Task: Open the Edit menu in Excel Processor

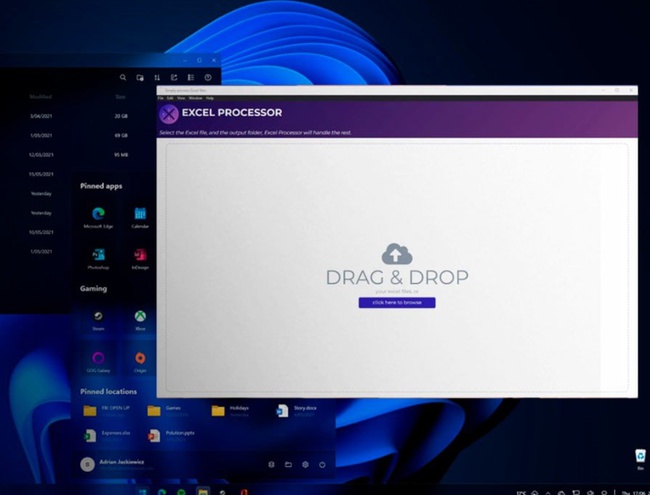Action: tap(170, 98)
